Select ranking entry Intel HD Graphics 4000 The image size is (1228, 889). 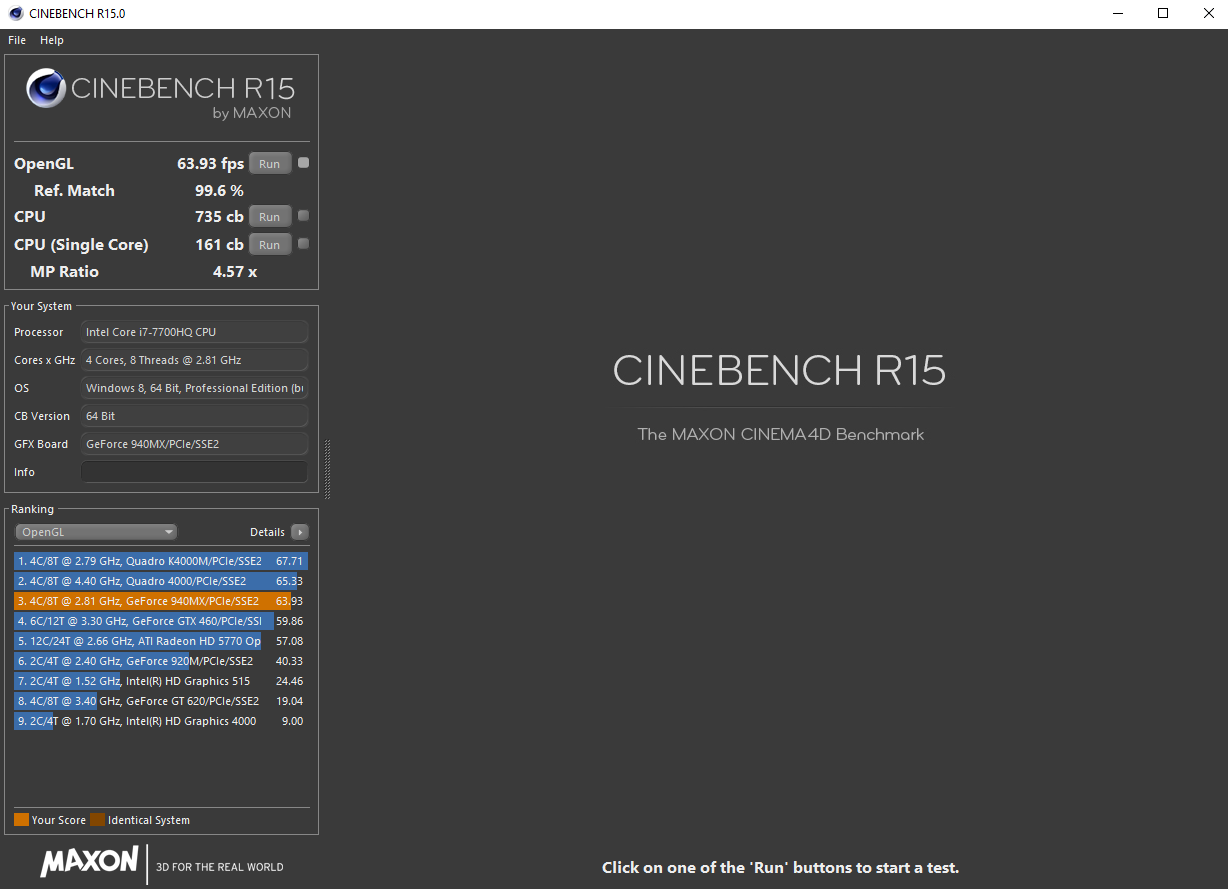161,721
